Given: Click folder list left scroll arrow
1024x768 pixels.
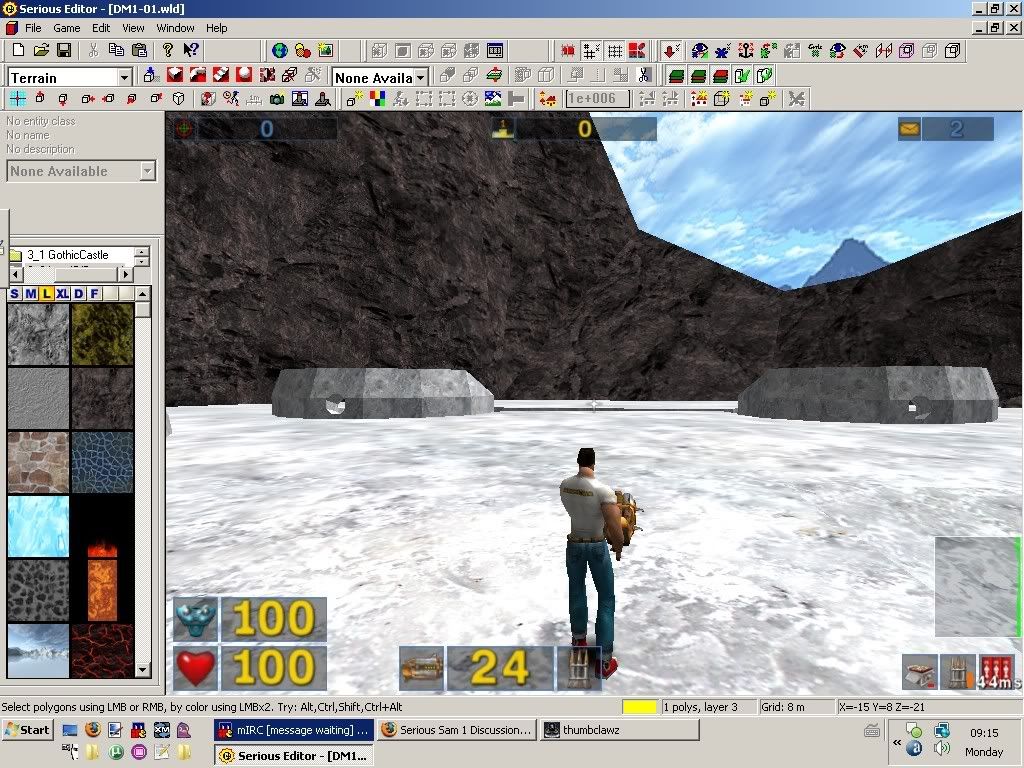Looking at the screenshot, I should tap(16, 274).
